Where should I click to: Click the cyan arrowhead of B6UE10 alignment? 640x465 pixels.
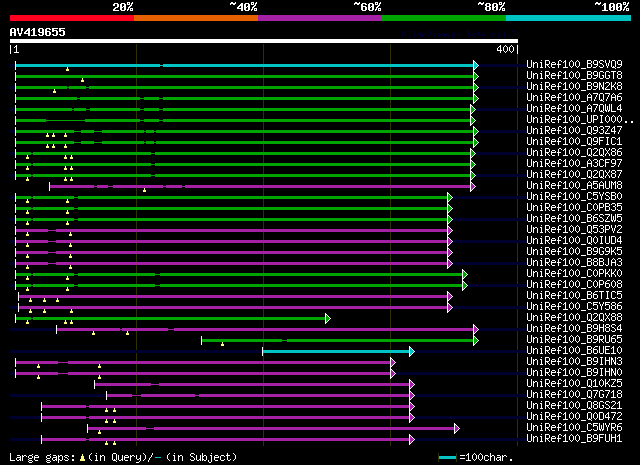(x=412, y=351)
